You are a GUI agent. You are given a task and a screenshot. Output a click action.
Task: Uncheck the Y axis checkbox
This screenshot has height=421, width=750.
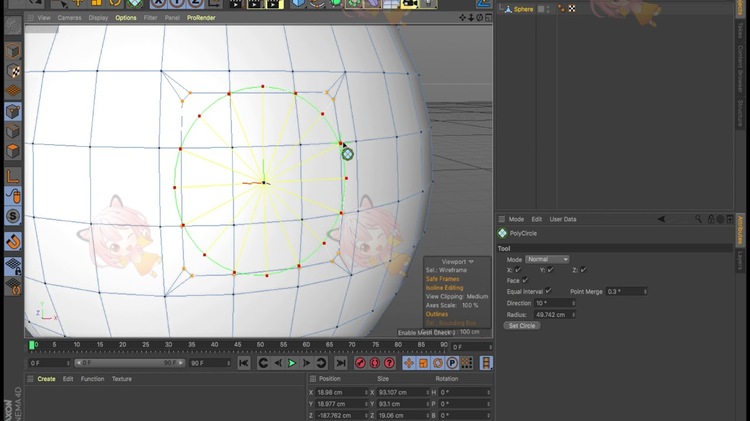tap(551, 270)
